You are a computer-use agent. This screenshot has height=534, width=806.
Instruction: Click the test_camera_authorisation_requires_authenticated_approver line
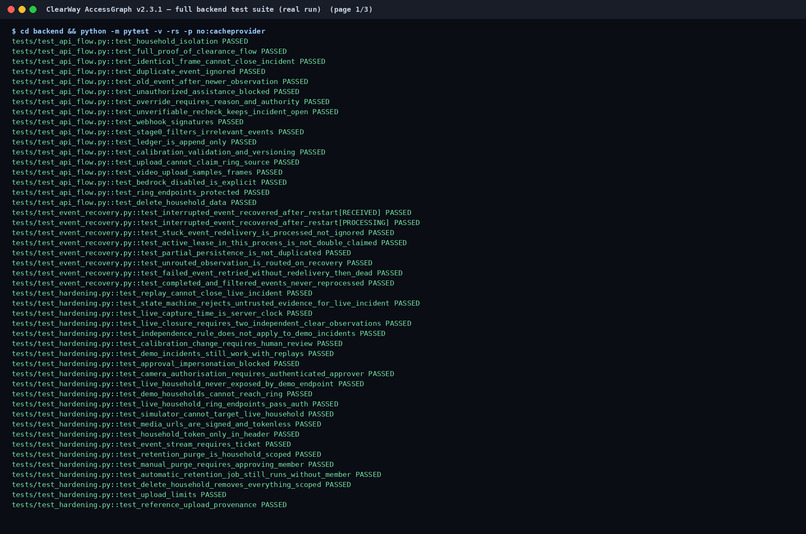pos(203,374)
